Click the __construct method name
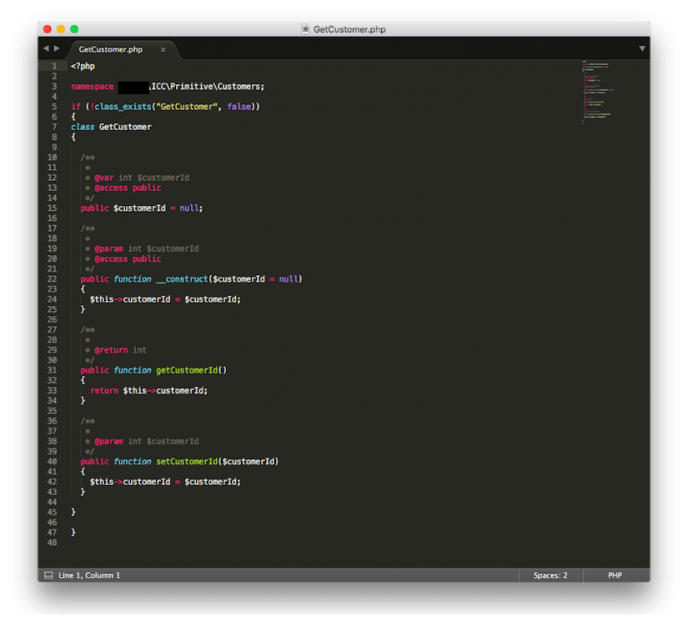The image size is (688, 636). pos(182,279)
